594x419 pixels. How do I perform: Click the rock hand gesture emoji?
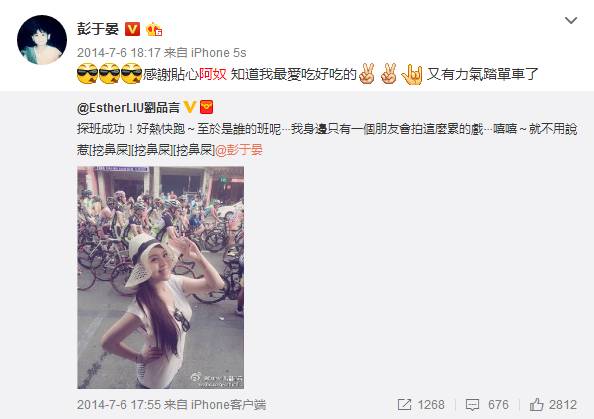point(412,74)
